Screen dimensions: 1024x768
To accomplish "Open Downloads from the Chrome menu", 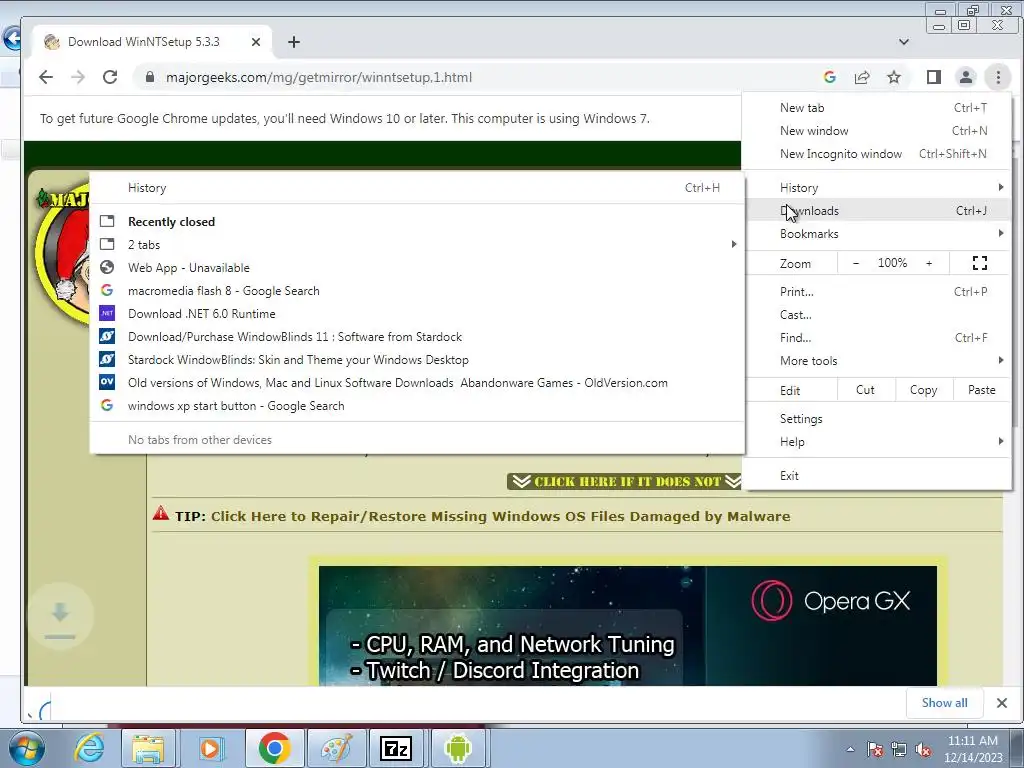I will pos(877,210).
